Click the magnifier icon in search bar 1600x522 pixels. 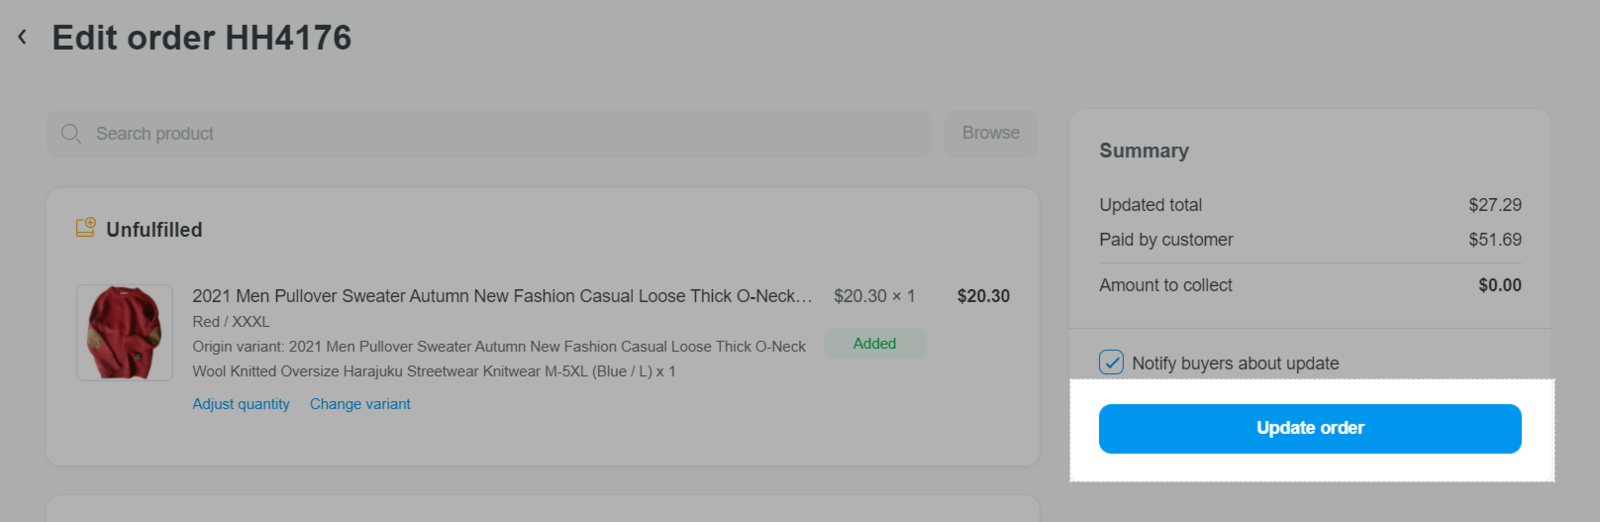click(71, 134)
